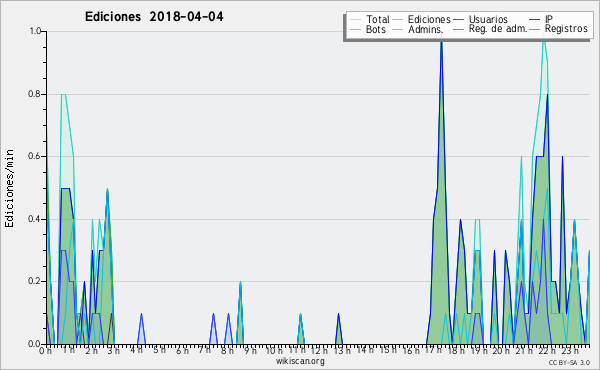Select the 'Usuarios' legend entry
The image size is (600, 370).
488,19
